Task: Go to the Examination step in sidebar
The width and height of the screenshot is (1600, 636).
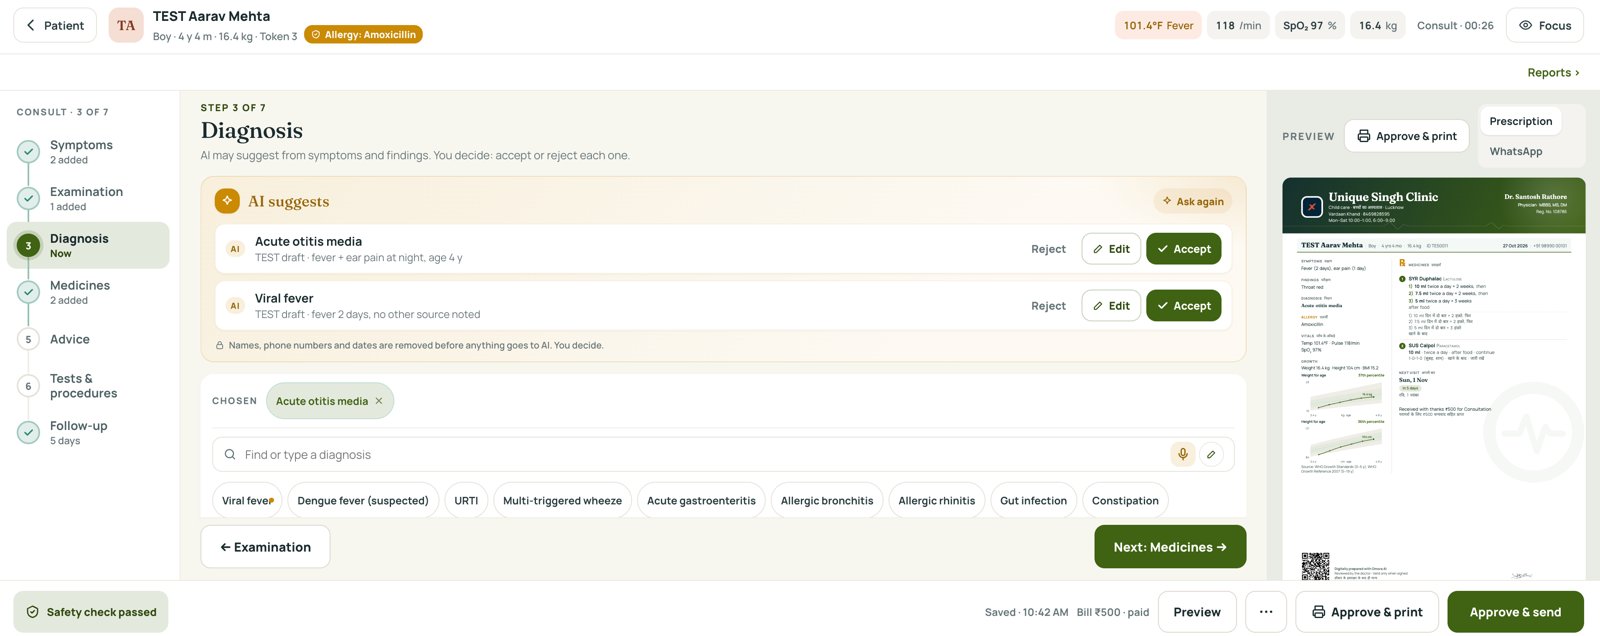Action: coord(88,199)
